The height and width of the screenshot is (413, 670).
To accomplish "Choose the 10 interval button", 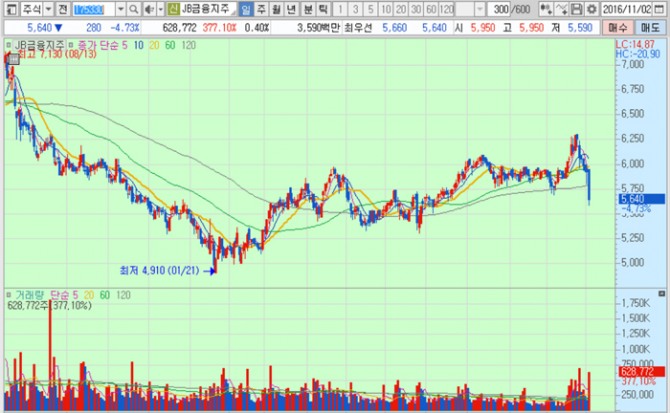I will click(386, 9).
